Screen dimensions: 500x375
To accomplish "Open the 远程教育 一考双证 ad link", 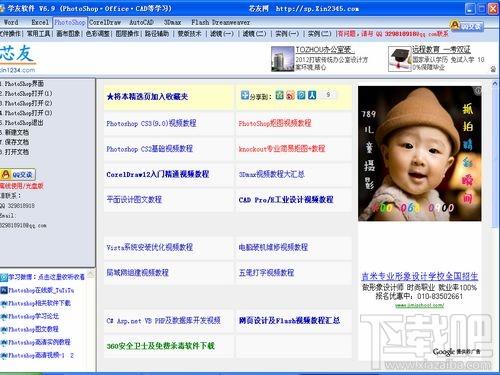I will point(441,50).
